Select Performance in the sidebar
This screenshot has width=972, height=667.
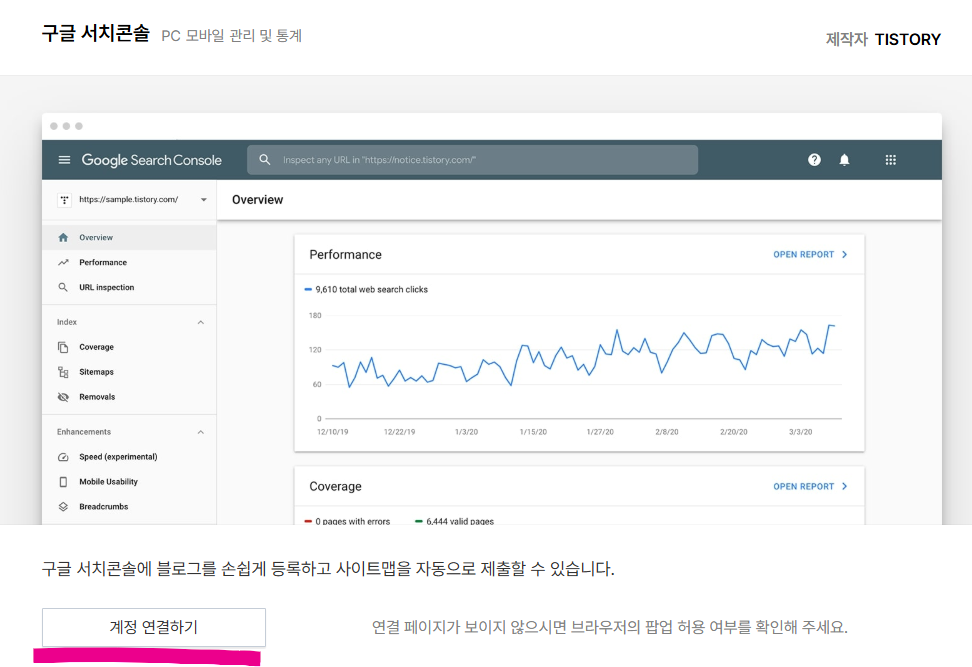coord(129,262)
